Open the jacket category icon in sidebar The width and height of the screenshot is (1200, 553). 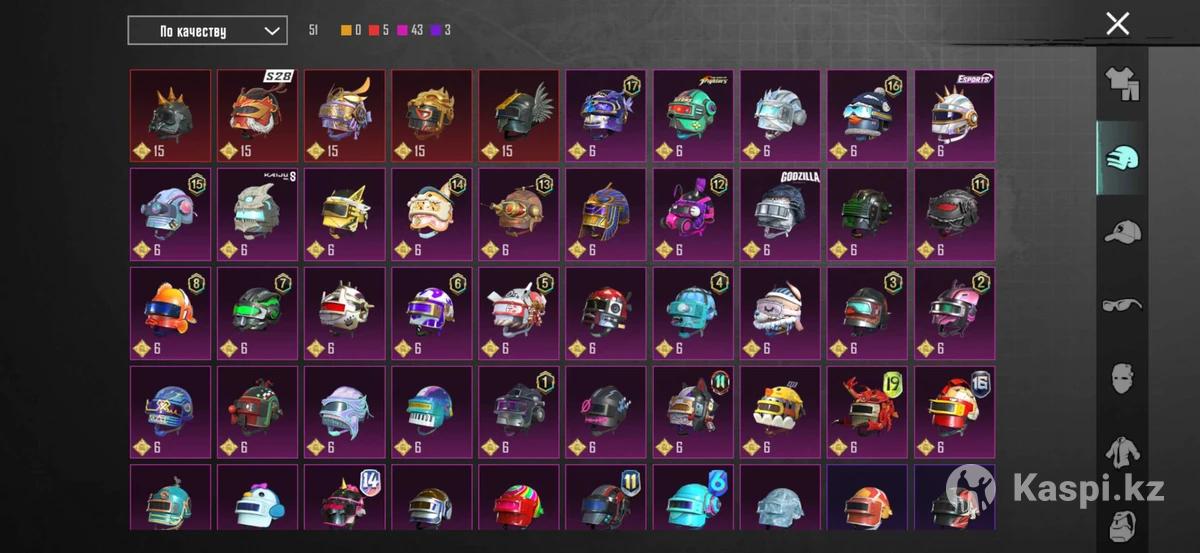(1122, 452)
